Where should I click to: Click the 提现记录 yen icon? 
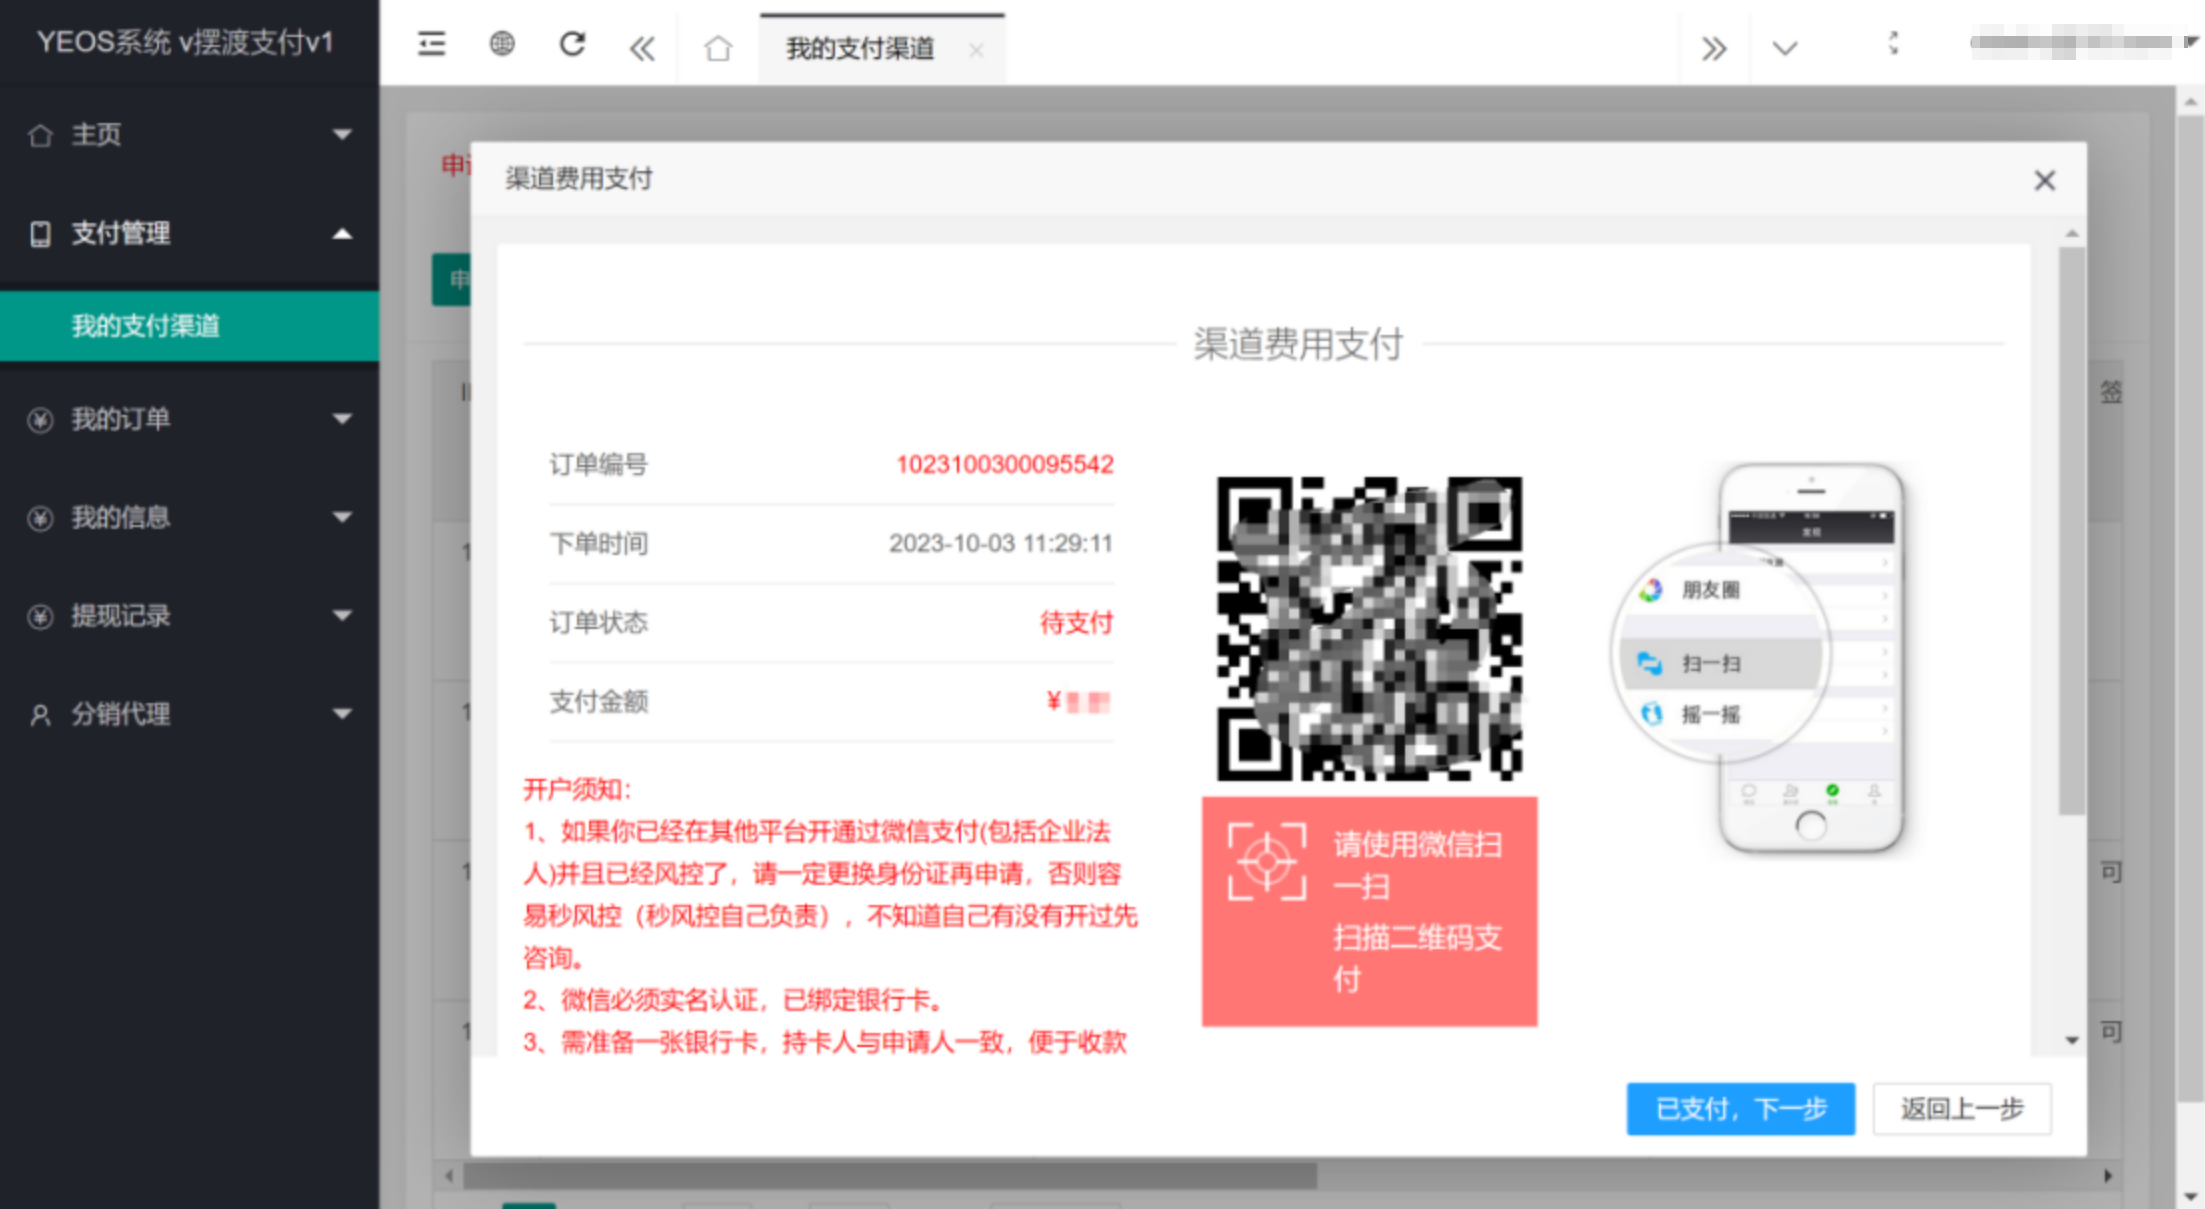40,616
